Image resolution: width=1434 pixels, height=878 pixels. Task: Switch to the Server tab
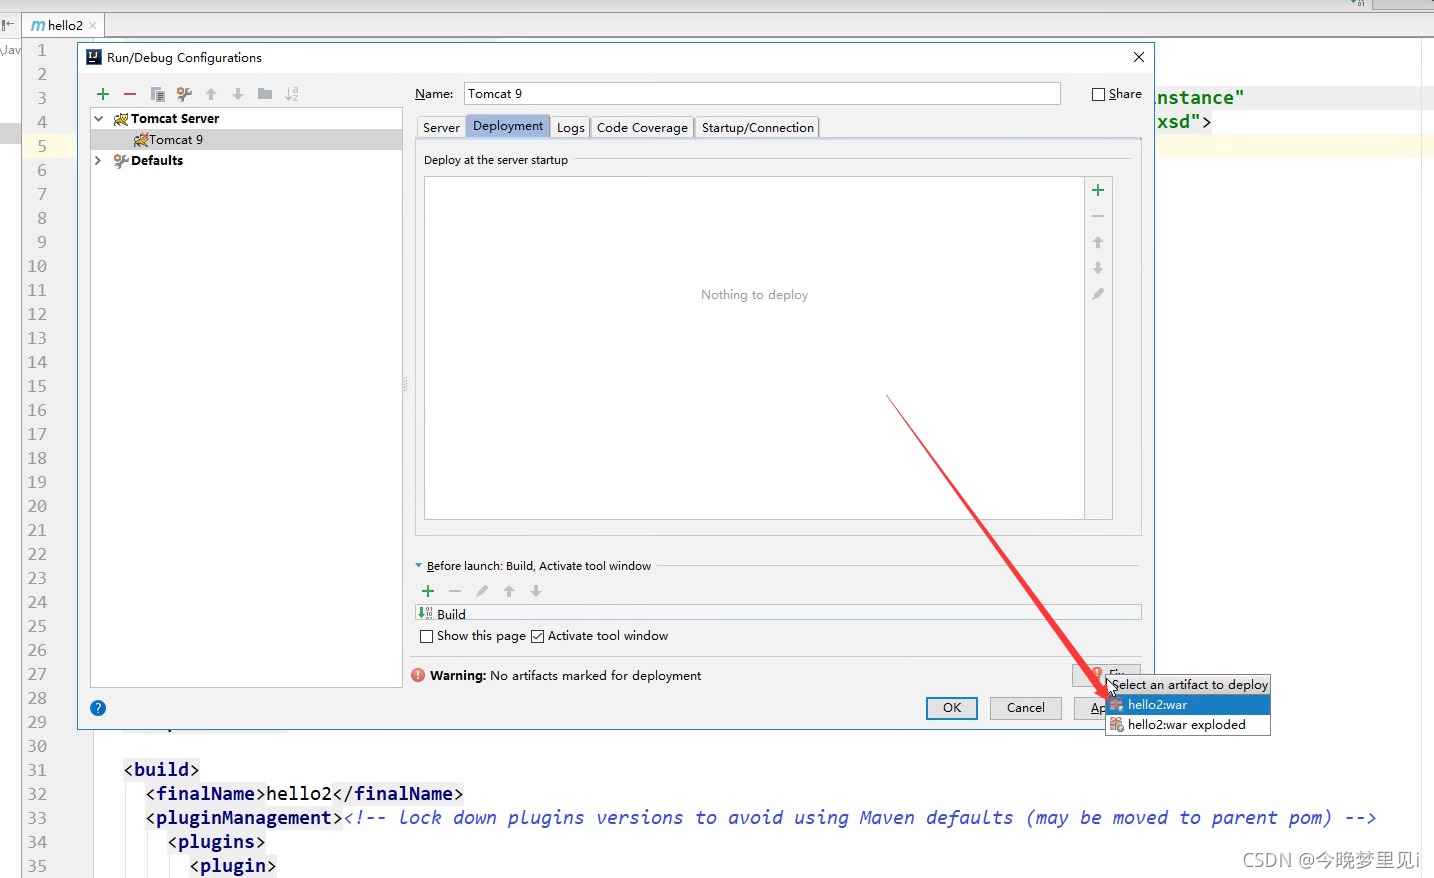[x=441, y=128]
